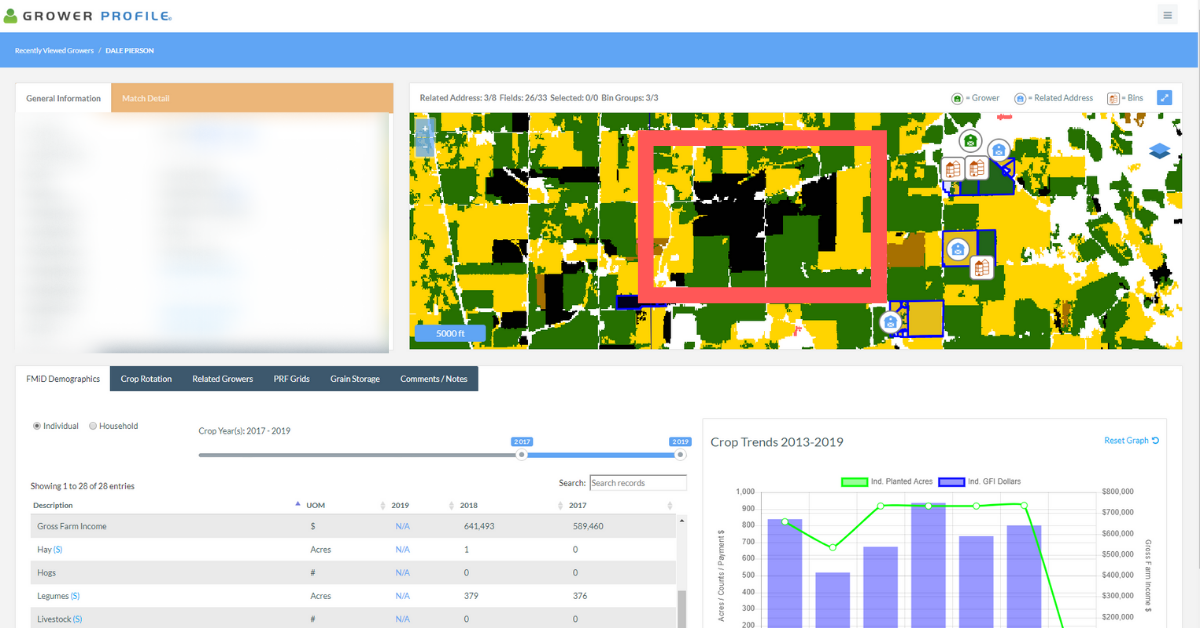Click the map status counts text
1200x628 pixels.
tap(539, 98)
